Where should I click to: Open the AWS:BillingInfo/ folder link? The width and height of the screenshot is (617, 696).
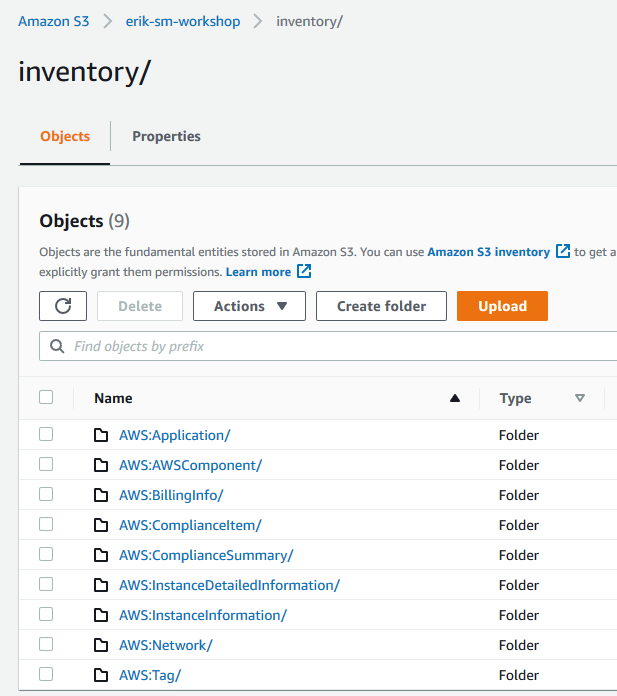coord(171,495)
